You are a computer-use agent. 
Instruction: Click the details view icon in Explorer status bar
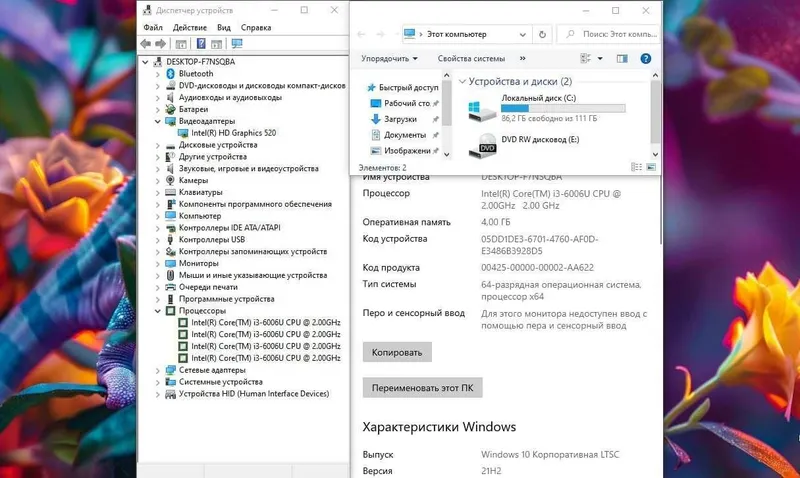[x=636, y=167]
